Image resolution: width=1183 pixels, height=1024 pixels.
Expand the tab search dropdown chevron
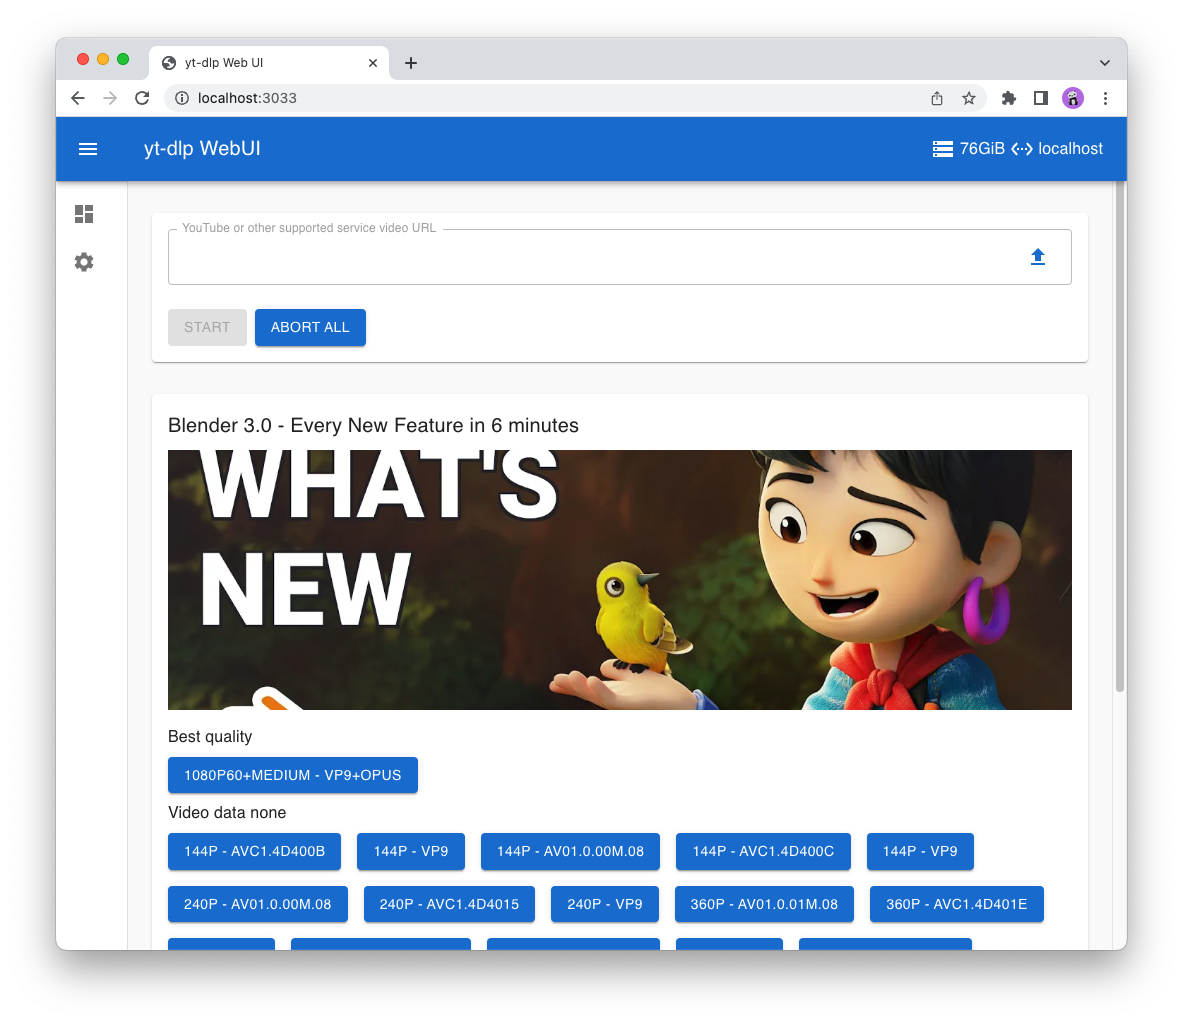pyautogui.click(x=1105, y=63)
